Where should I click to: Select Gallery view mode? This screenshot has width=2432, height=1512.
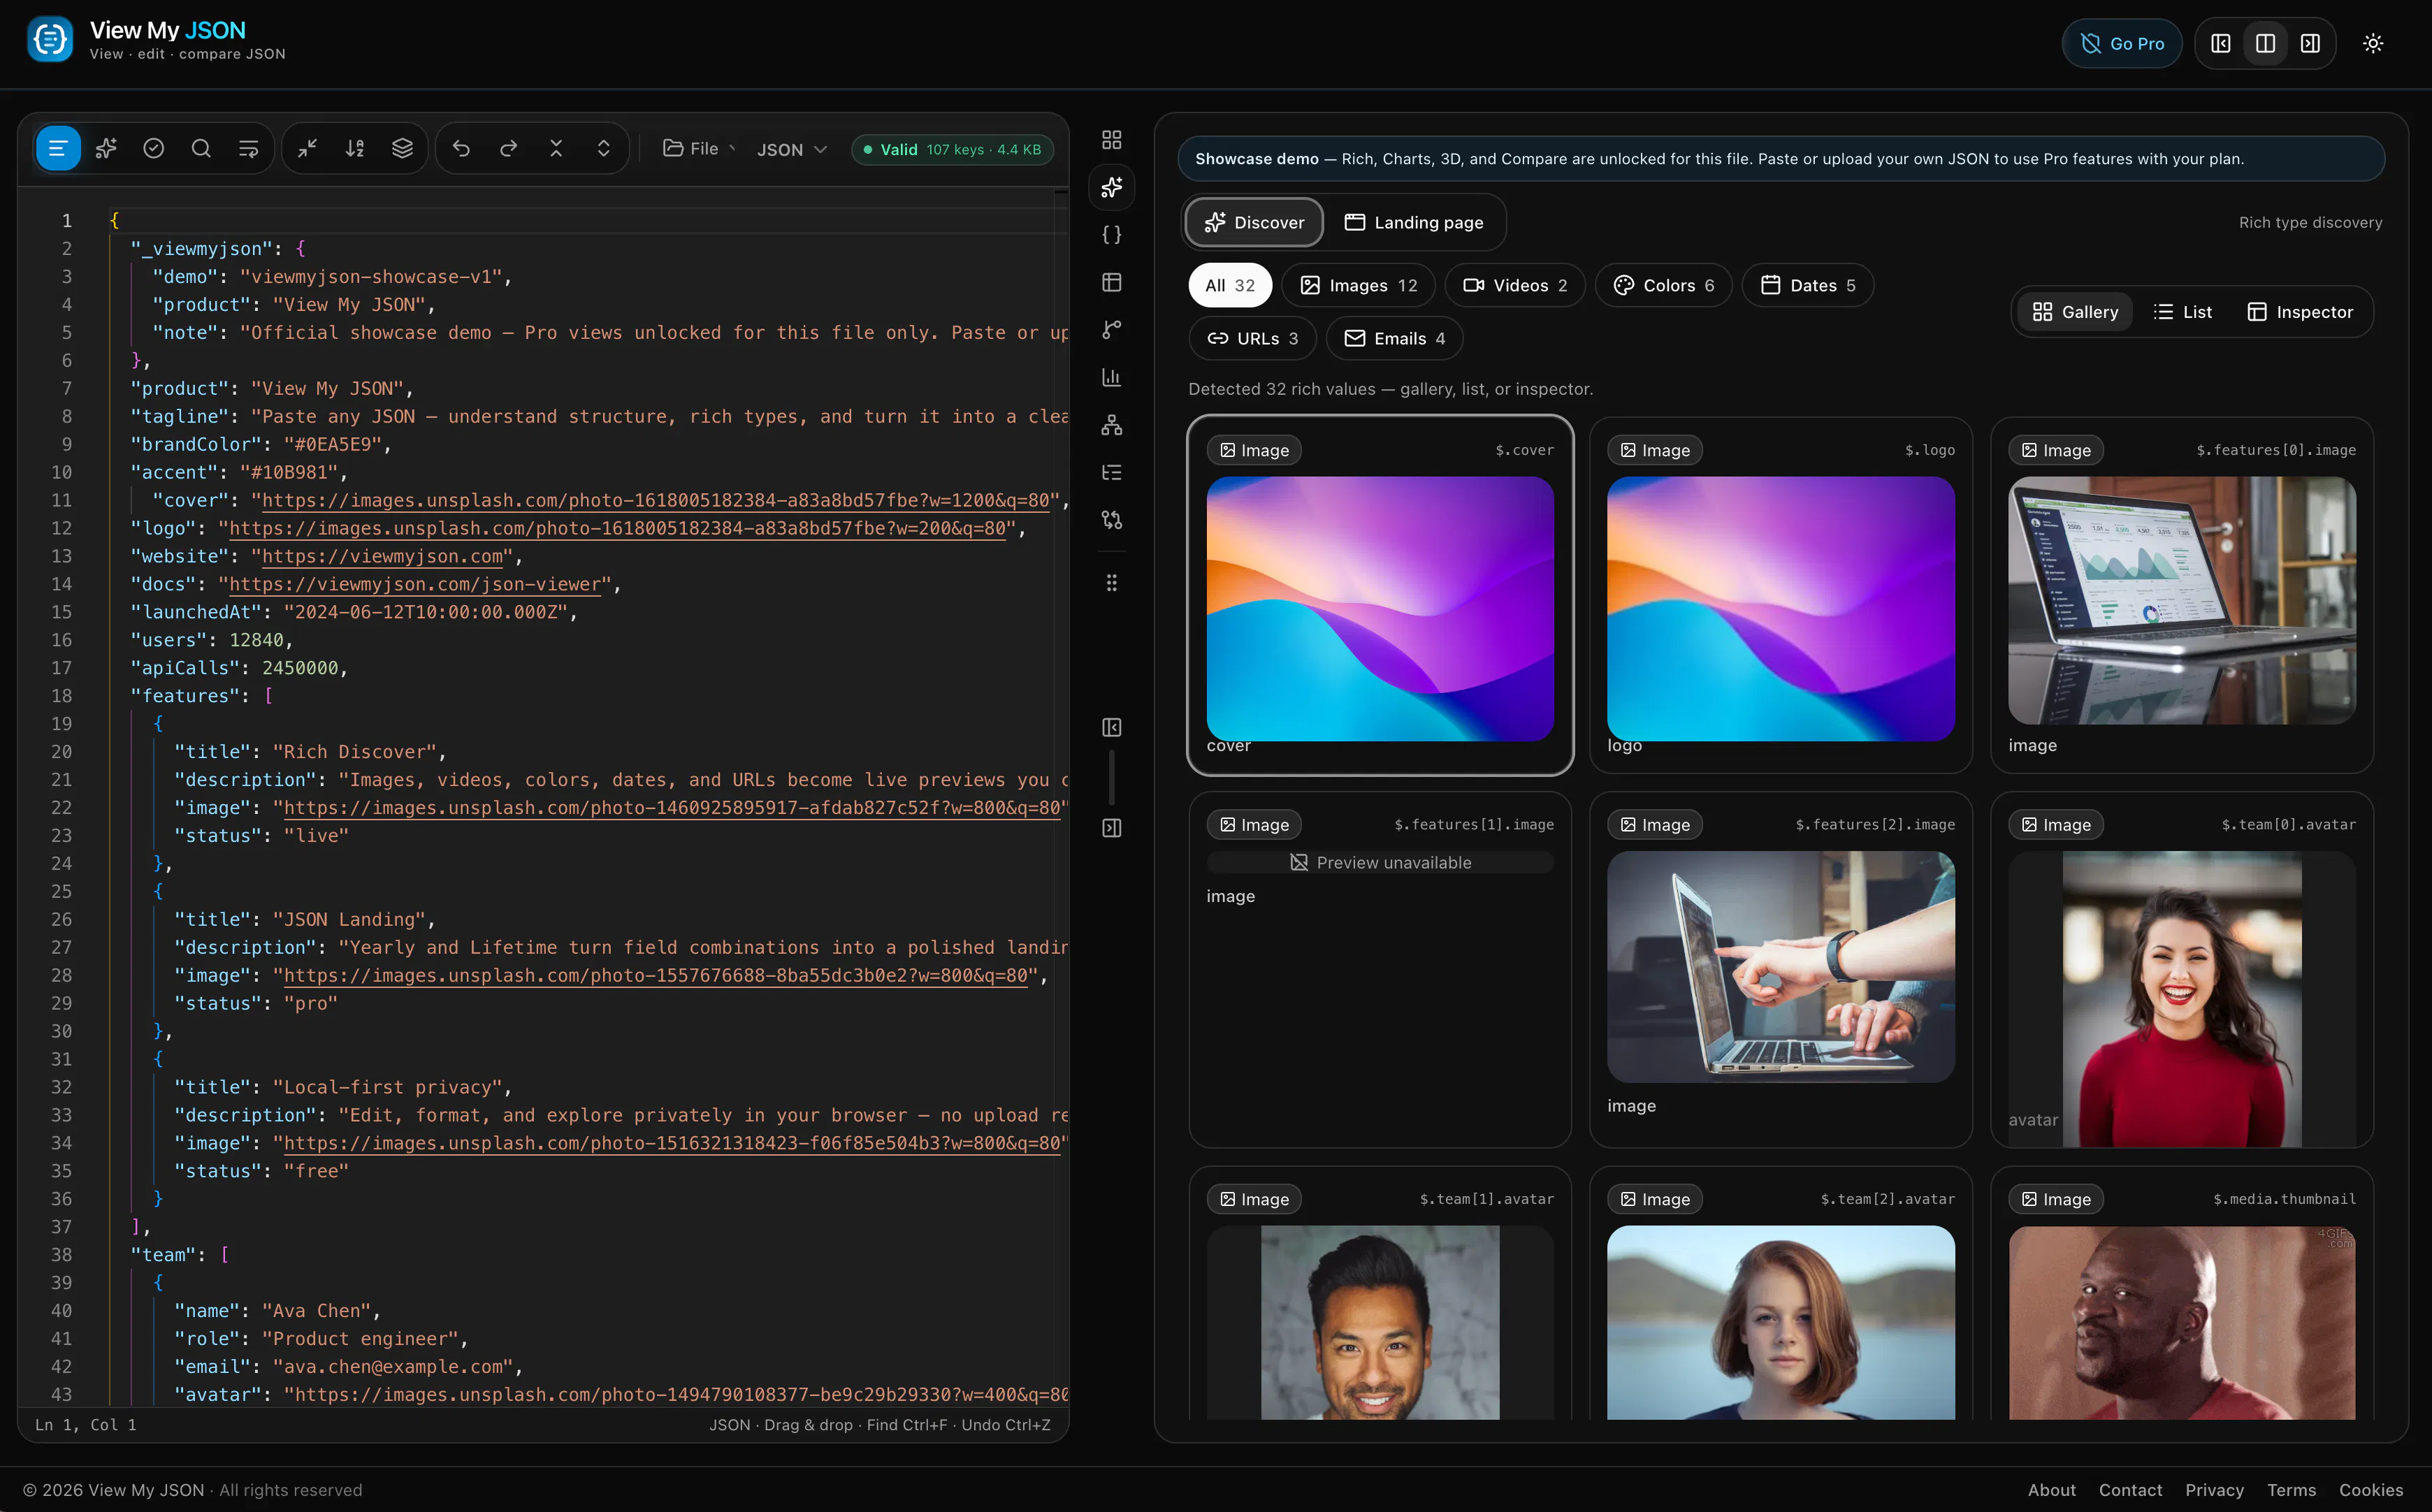coord(2075,312)
